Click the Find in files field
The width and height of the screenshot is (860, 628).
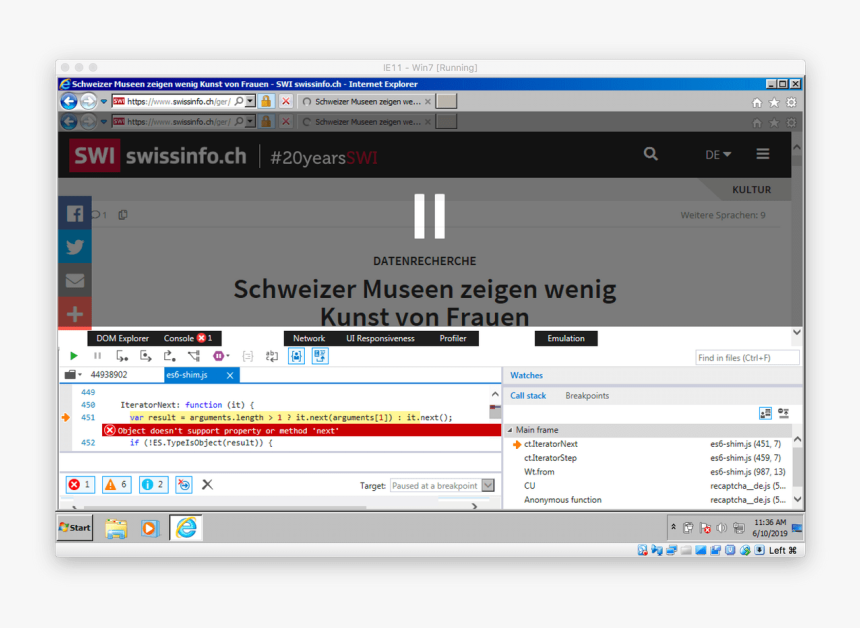pyautogui.click(x=747, y=358)
